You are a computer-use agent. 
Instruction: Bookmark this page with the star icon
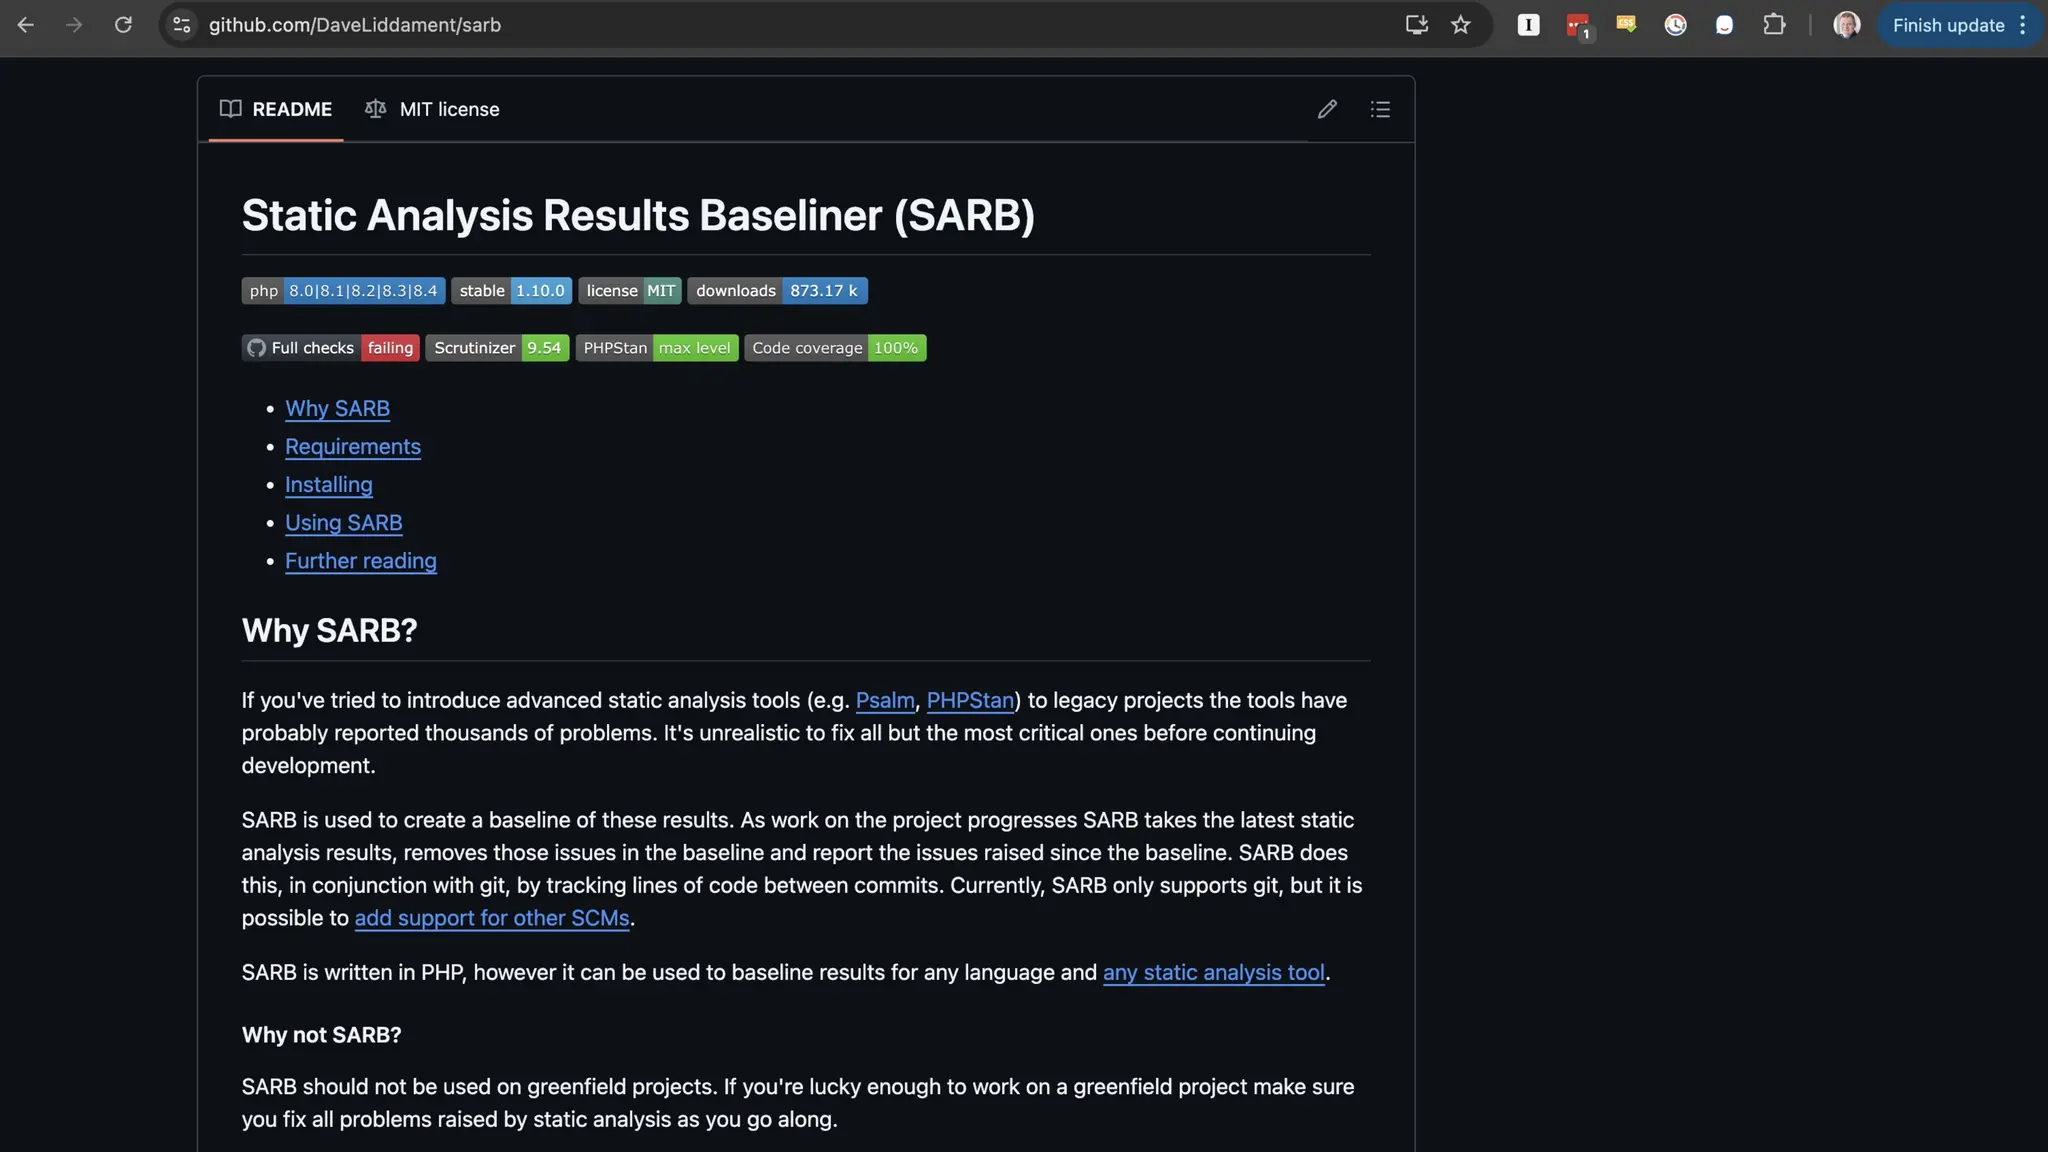pos(1461,25)
